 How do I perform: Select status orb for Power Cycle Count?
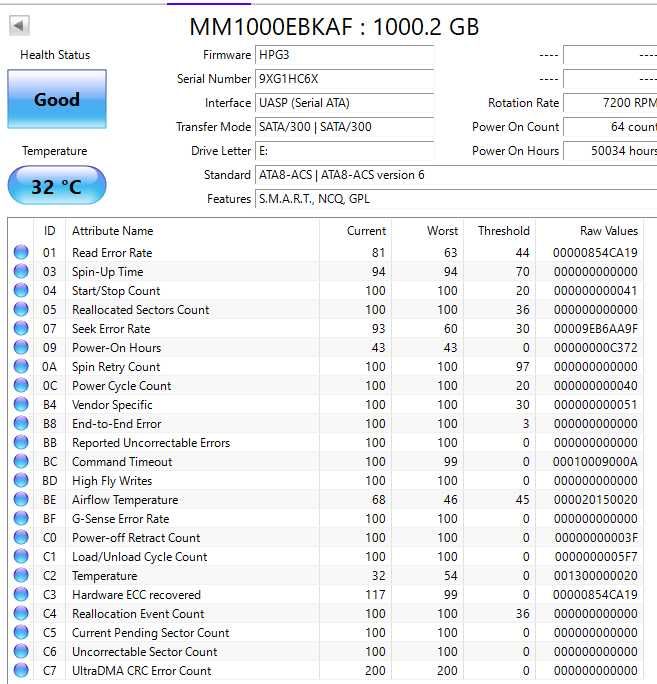[x=21, y=385]
